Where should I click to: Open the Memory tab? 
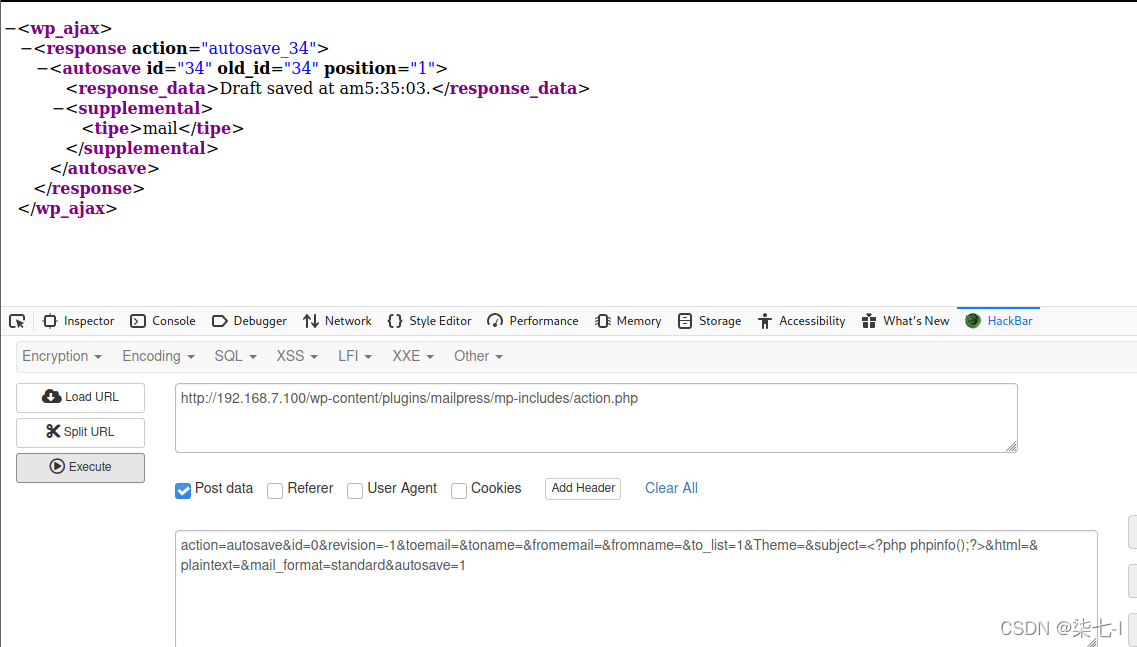628,321
